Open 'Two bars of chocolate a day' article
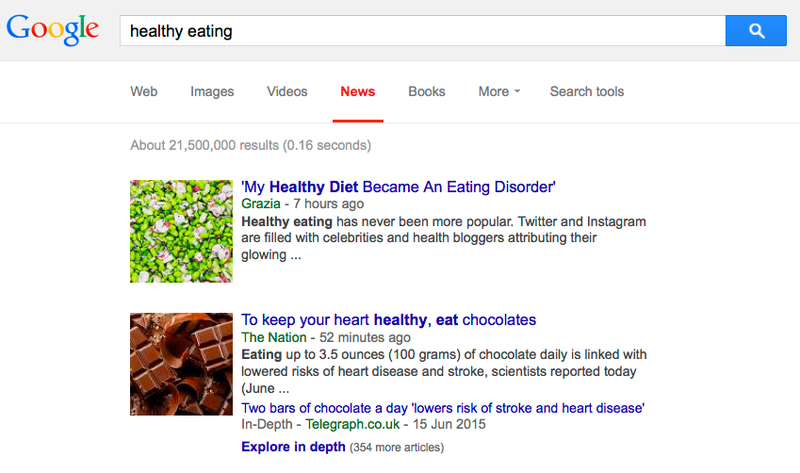The height and width of the screenshot is (473, 800). click(x=443, y=408)
